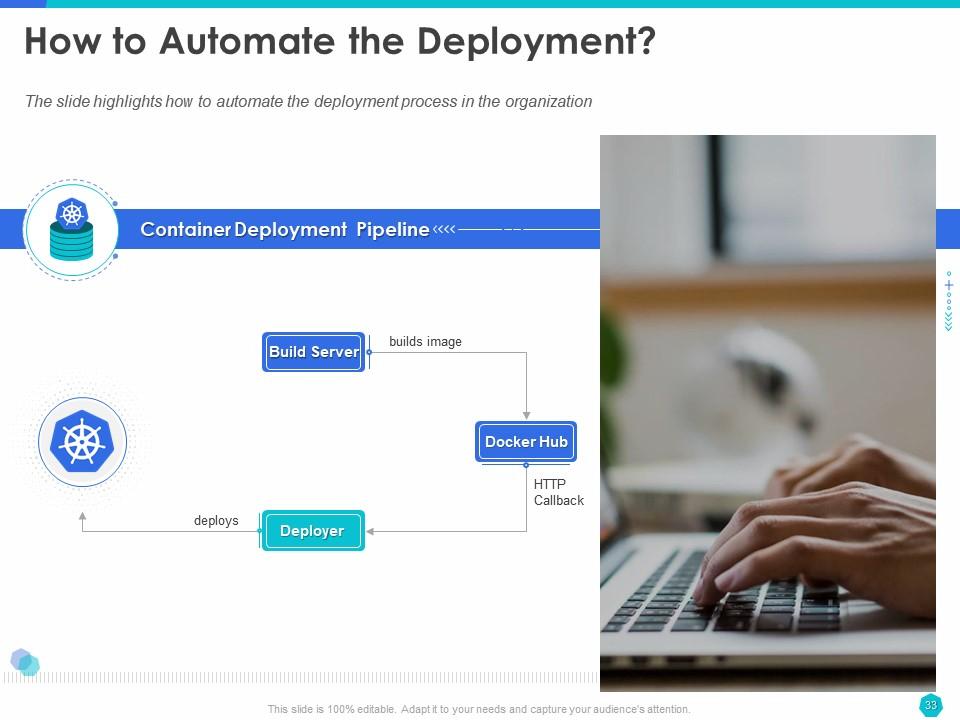960x720 pixels.
Task: Click the overlapping hexagons logo at bottom left
Action: pyautogui.click(x=25, y=662)
